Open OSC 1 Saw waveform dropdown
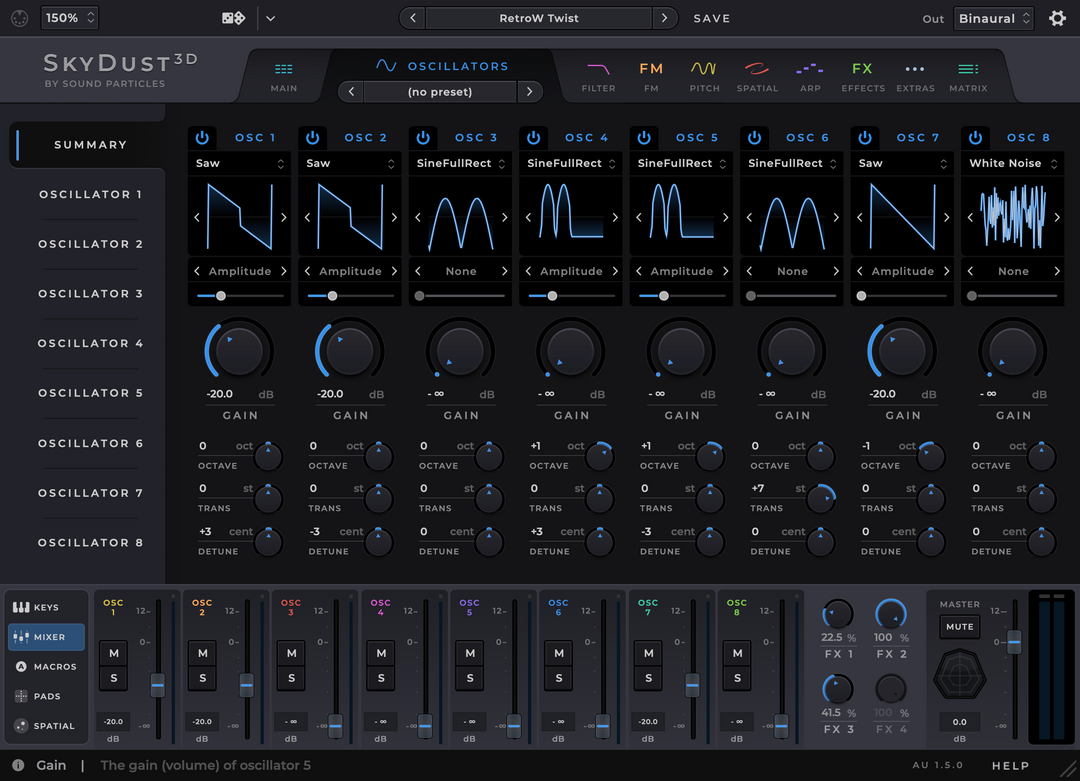The width and height of the screenshot is (1080, 781). 239,163
